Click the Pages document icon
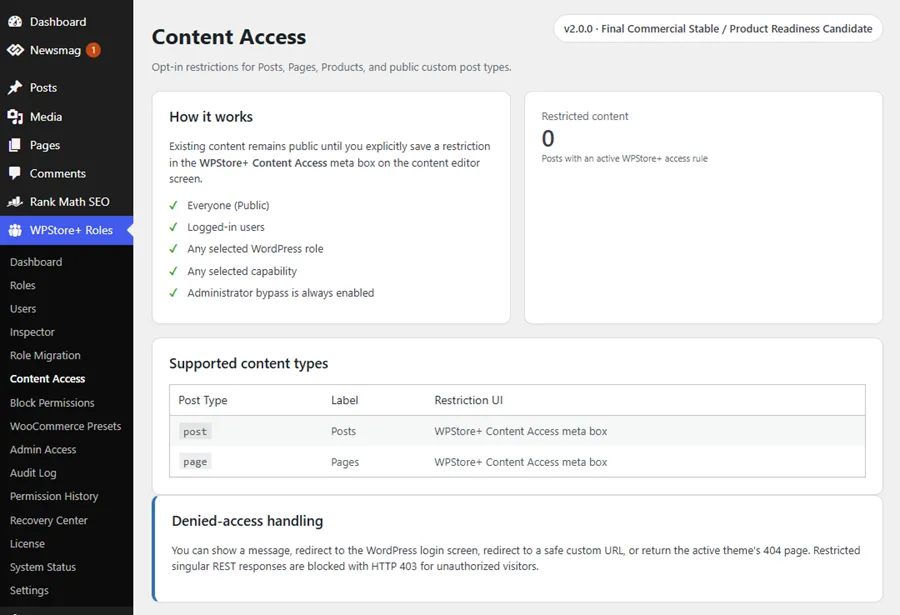This screenshot has width=900, height=615. [x=15, y=145]
